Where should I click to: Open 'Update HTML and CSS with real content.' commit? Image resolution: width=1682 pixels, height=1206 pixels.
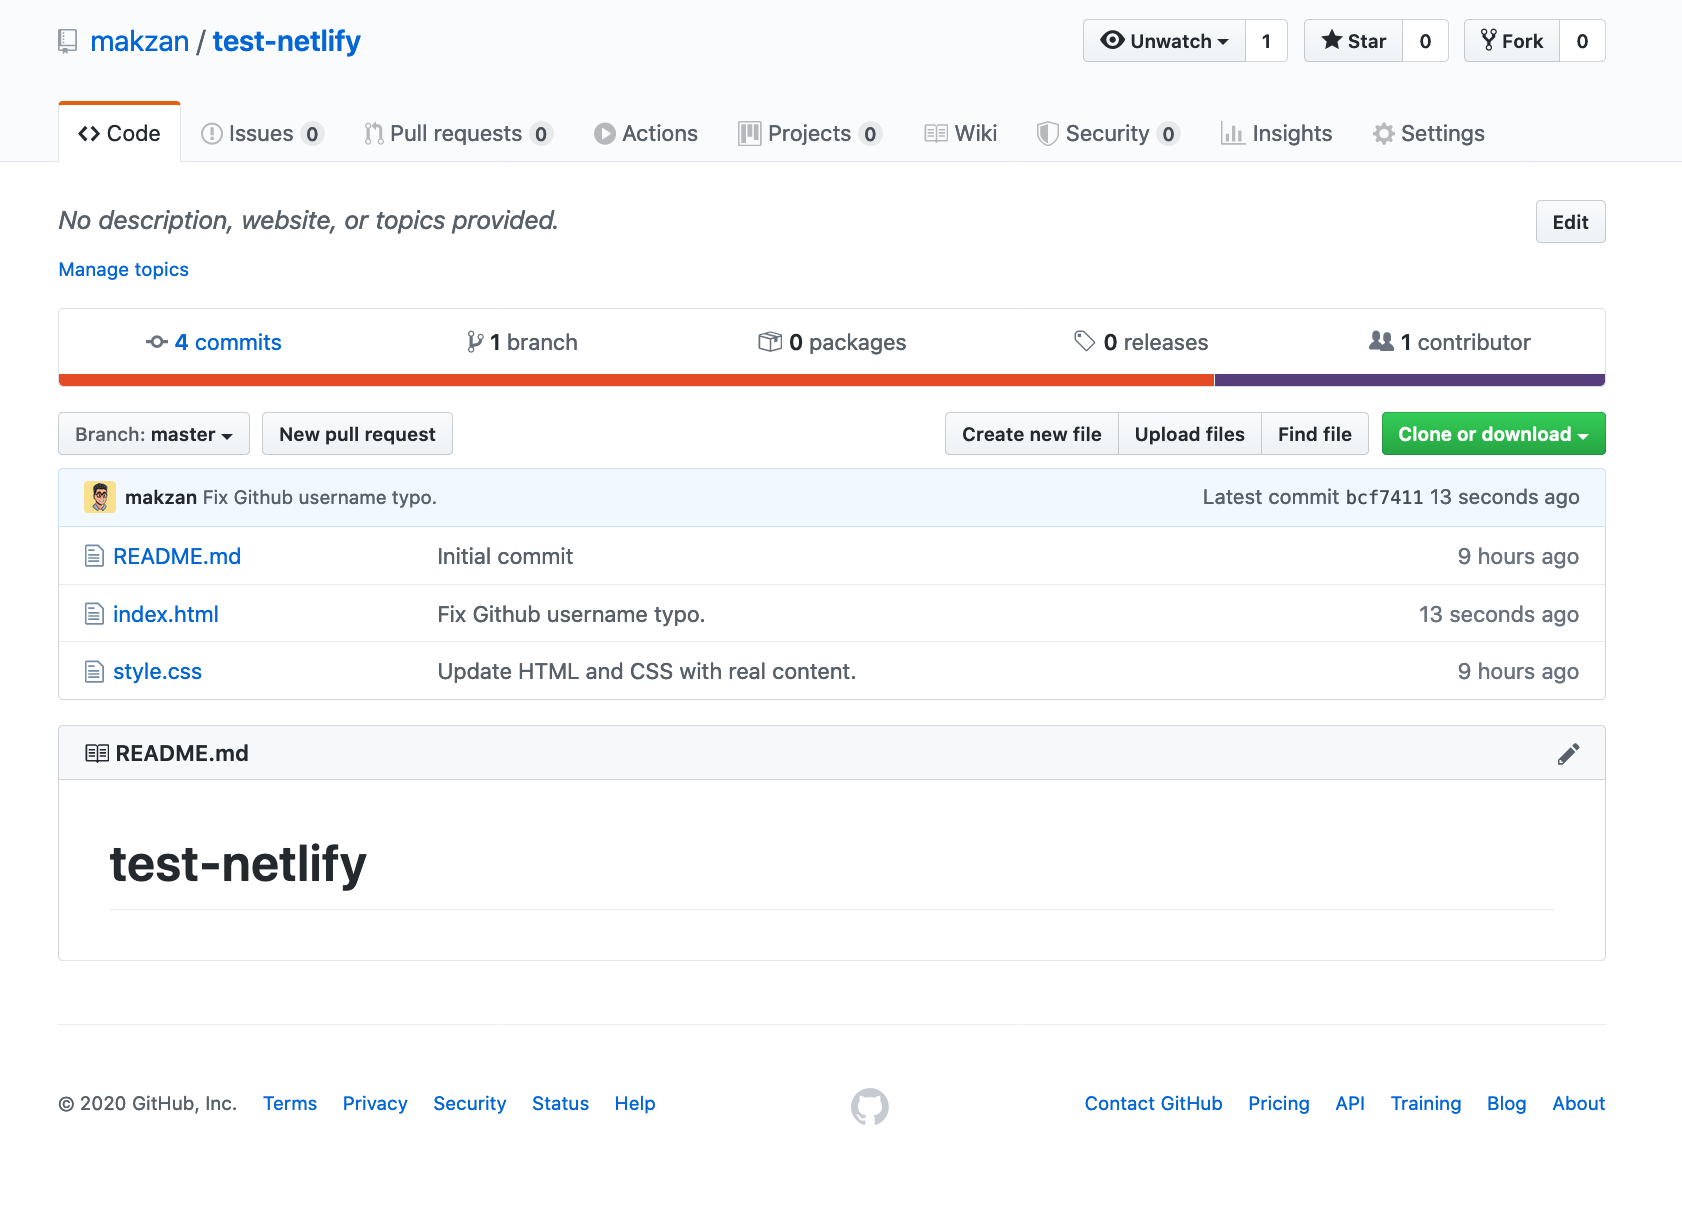click(647, 671)
